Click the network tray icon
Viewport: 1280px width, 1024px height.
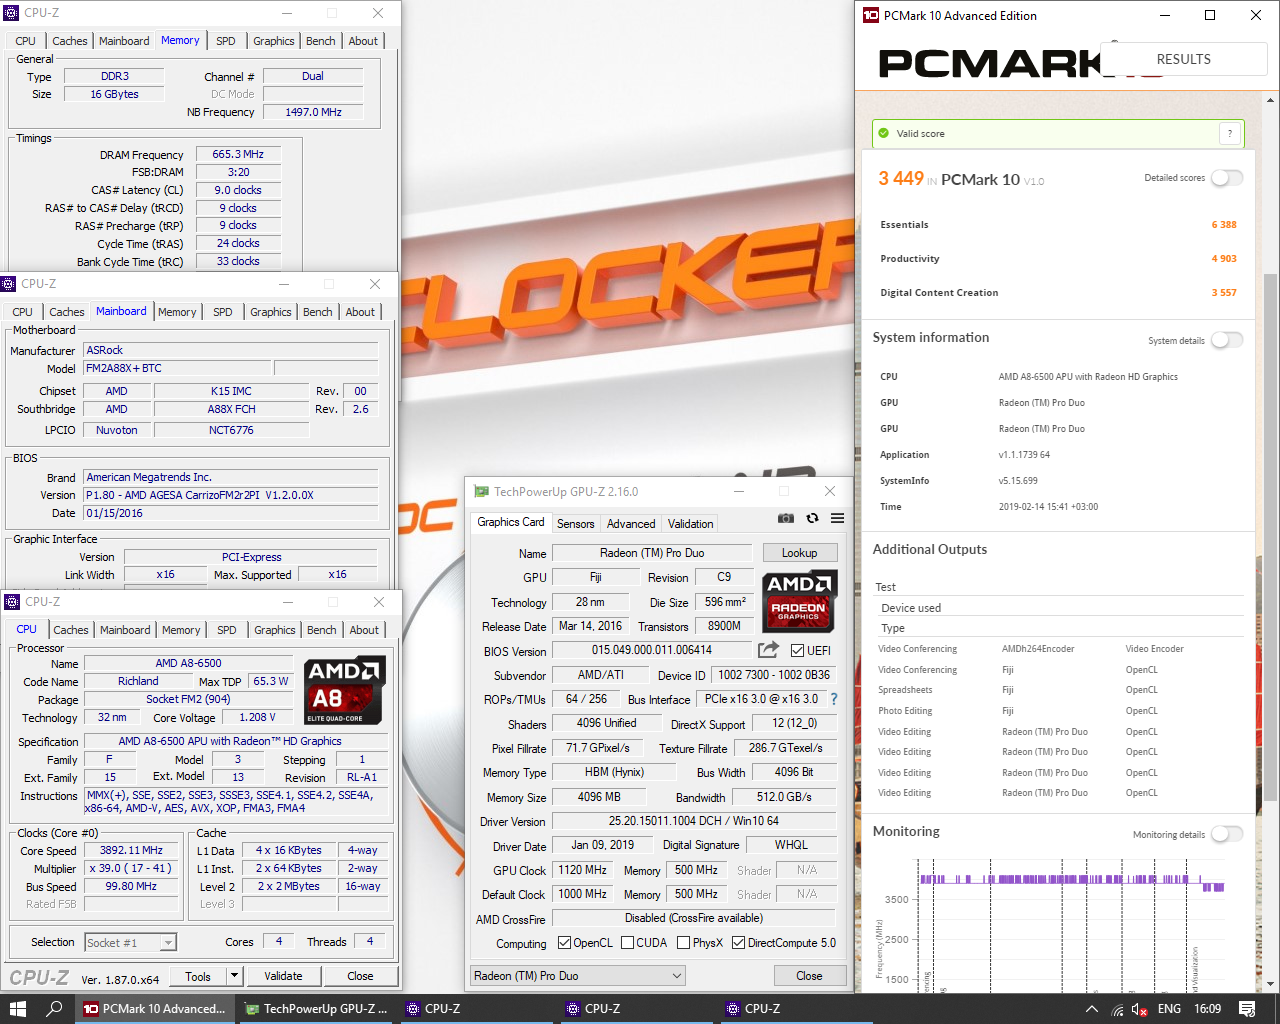tap(1117, 1009)
